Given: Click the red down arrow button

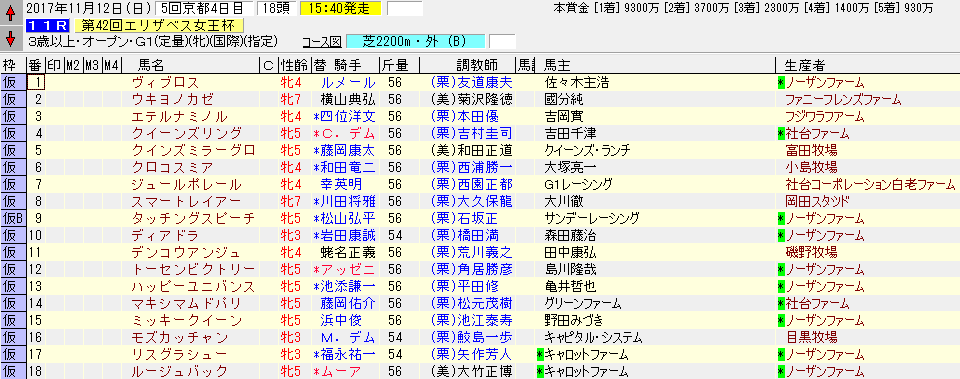Looking at the screenshot, I should (x=10, y=39).
